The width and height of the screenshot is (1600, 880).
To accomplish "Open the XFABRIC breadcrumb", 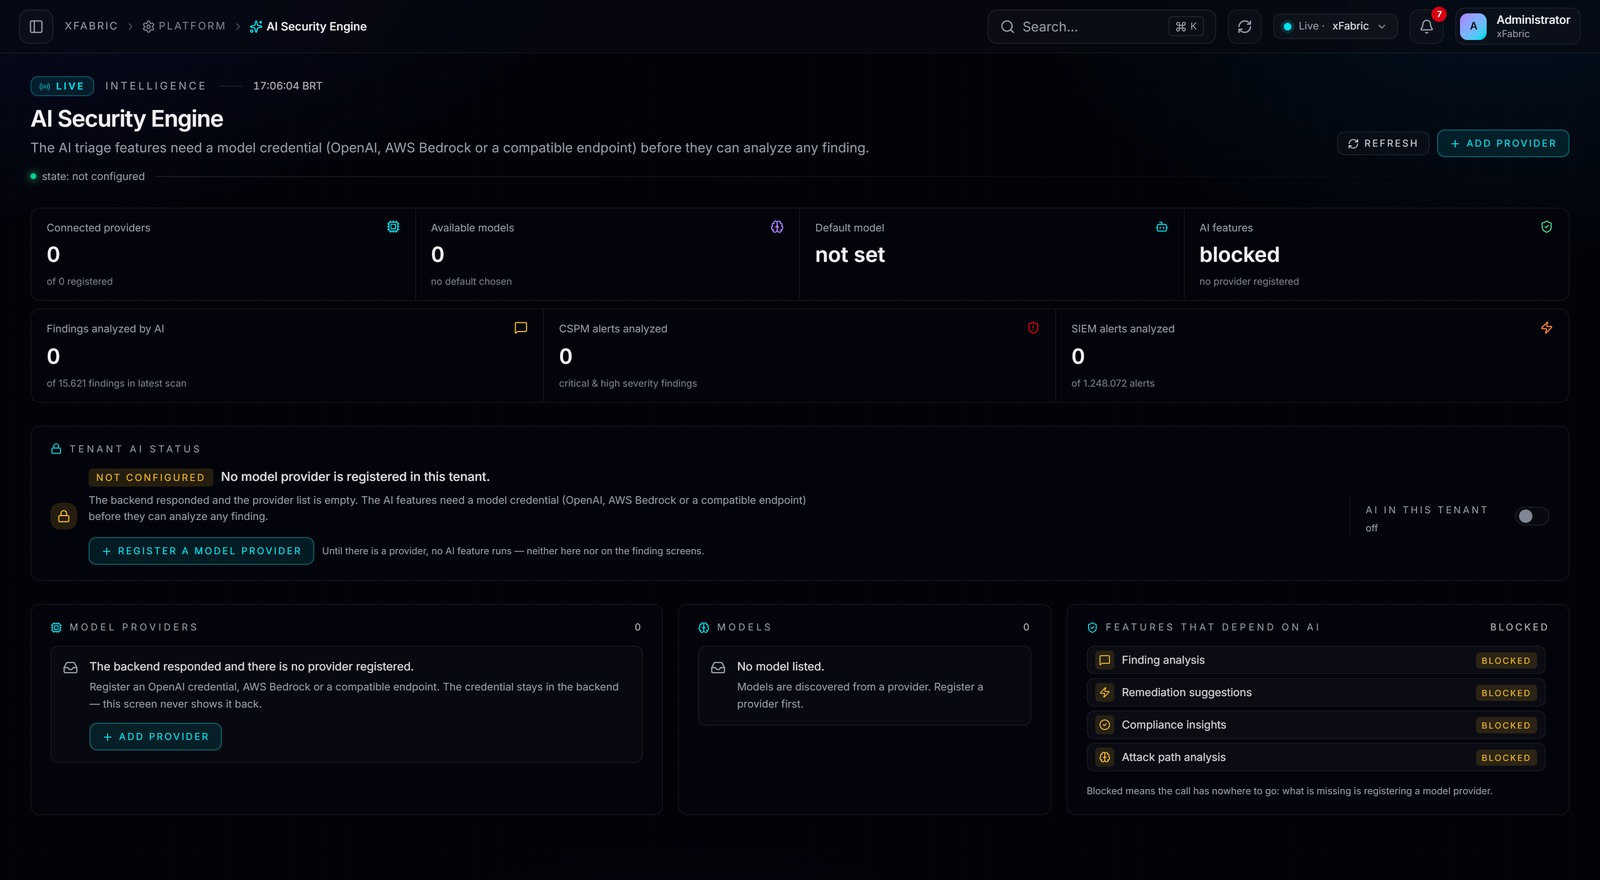I will point(91,26).
